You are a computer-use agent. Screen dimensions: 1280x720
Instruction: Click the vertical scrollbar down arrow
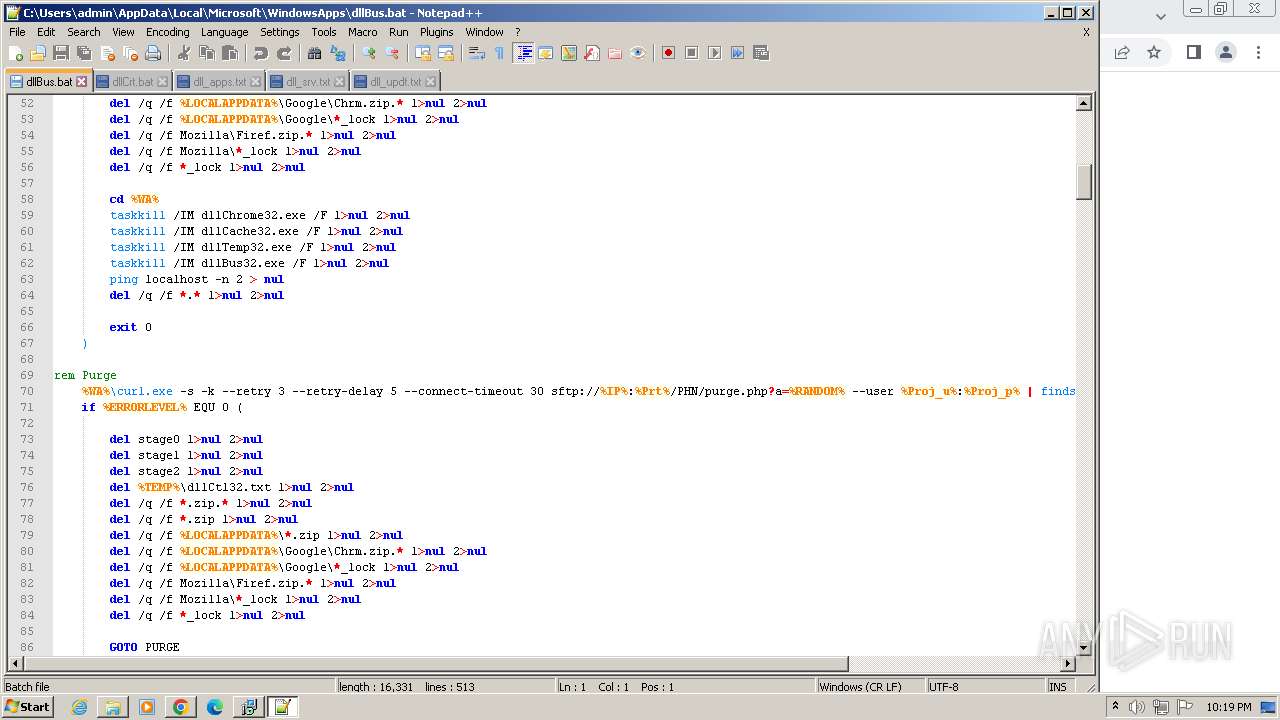1084,648
